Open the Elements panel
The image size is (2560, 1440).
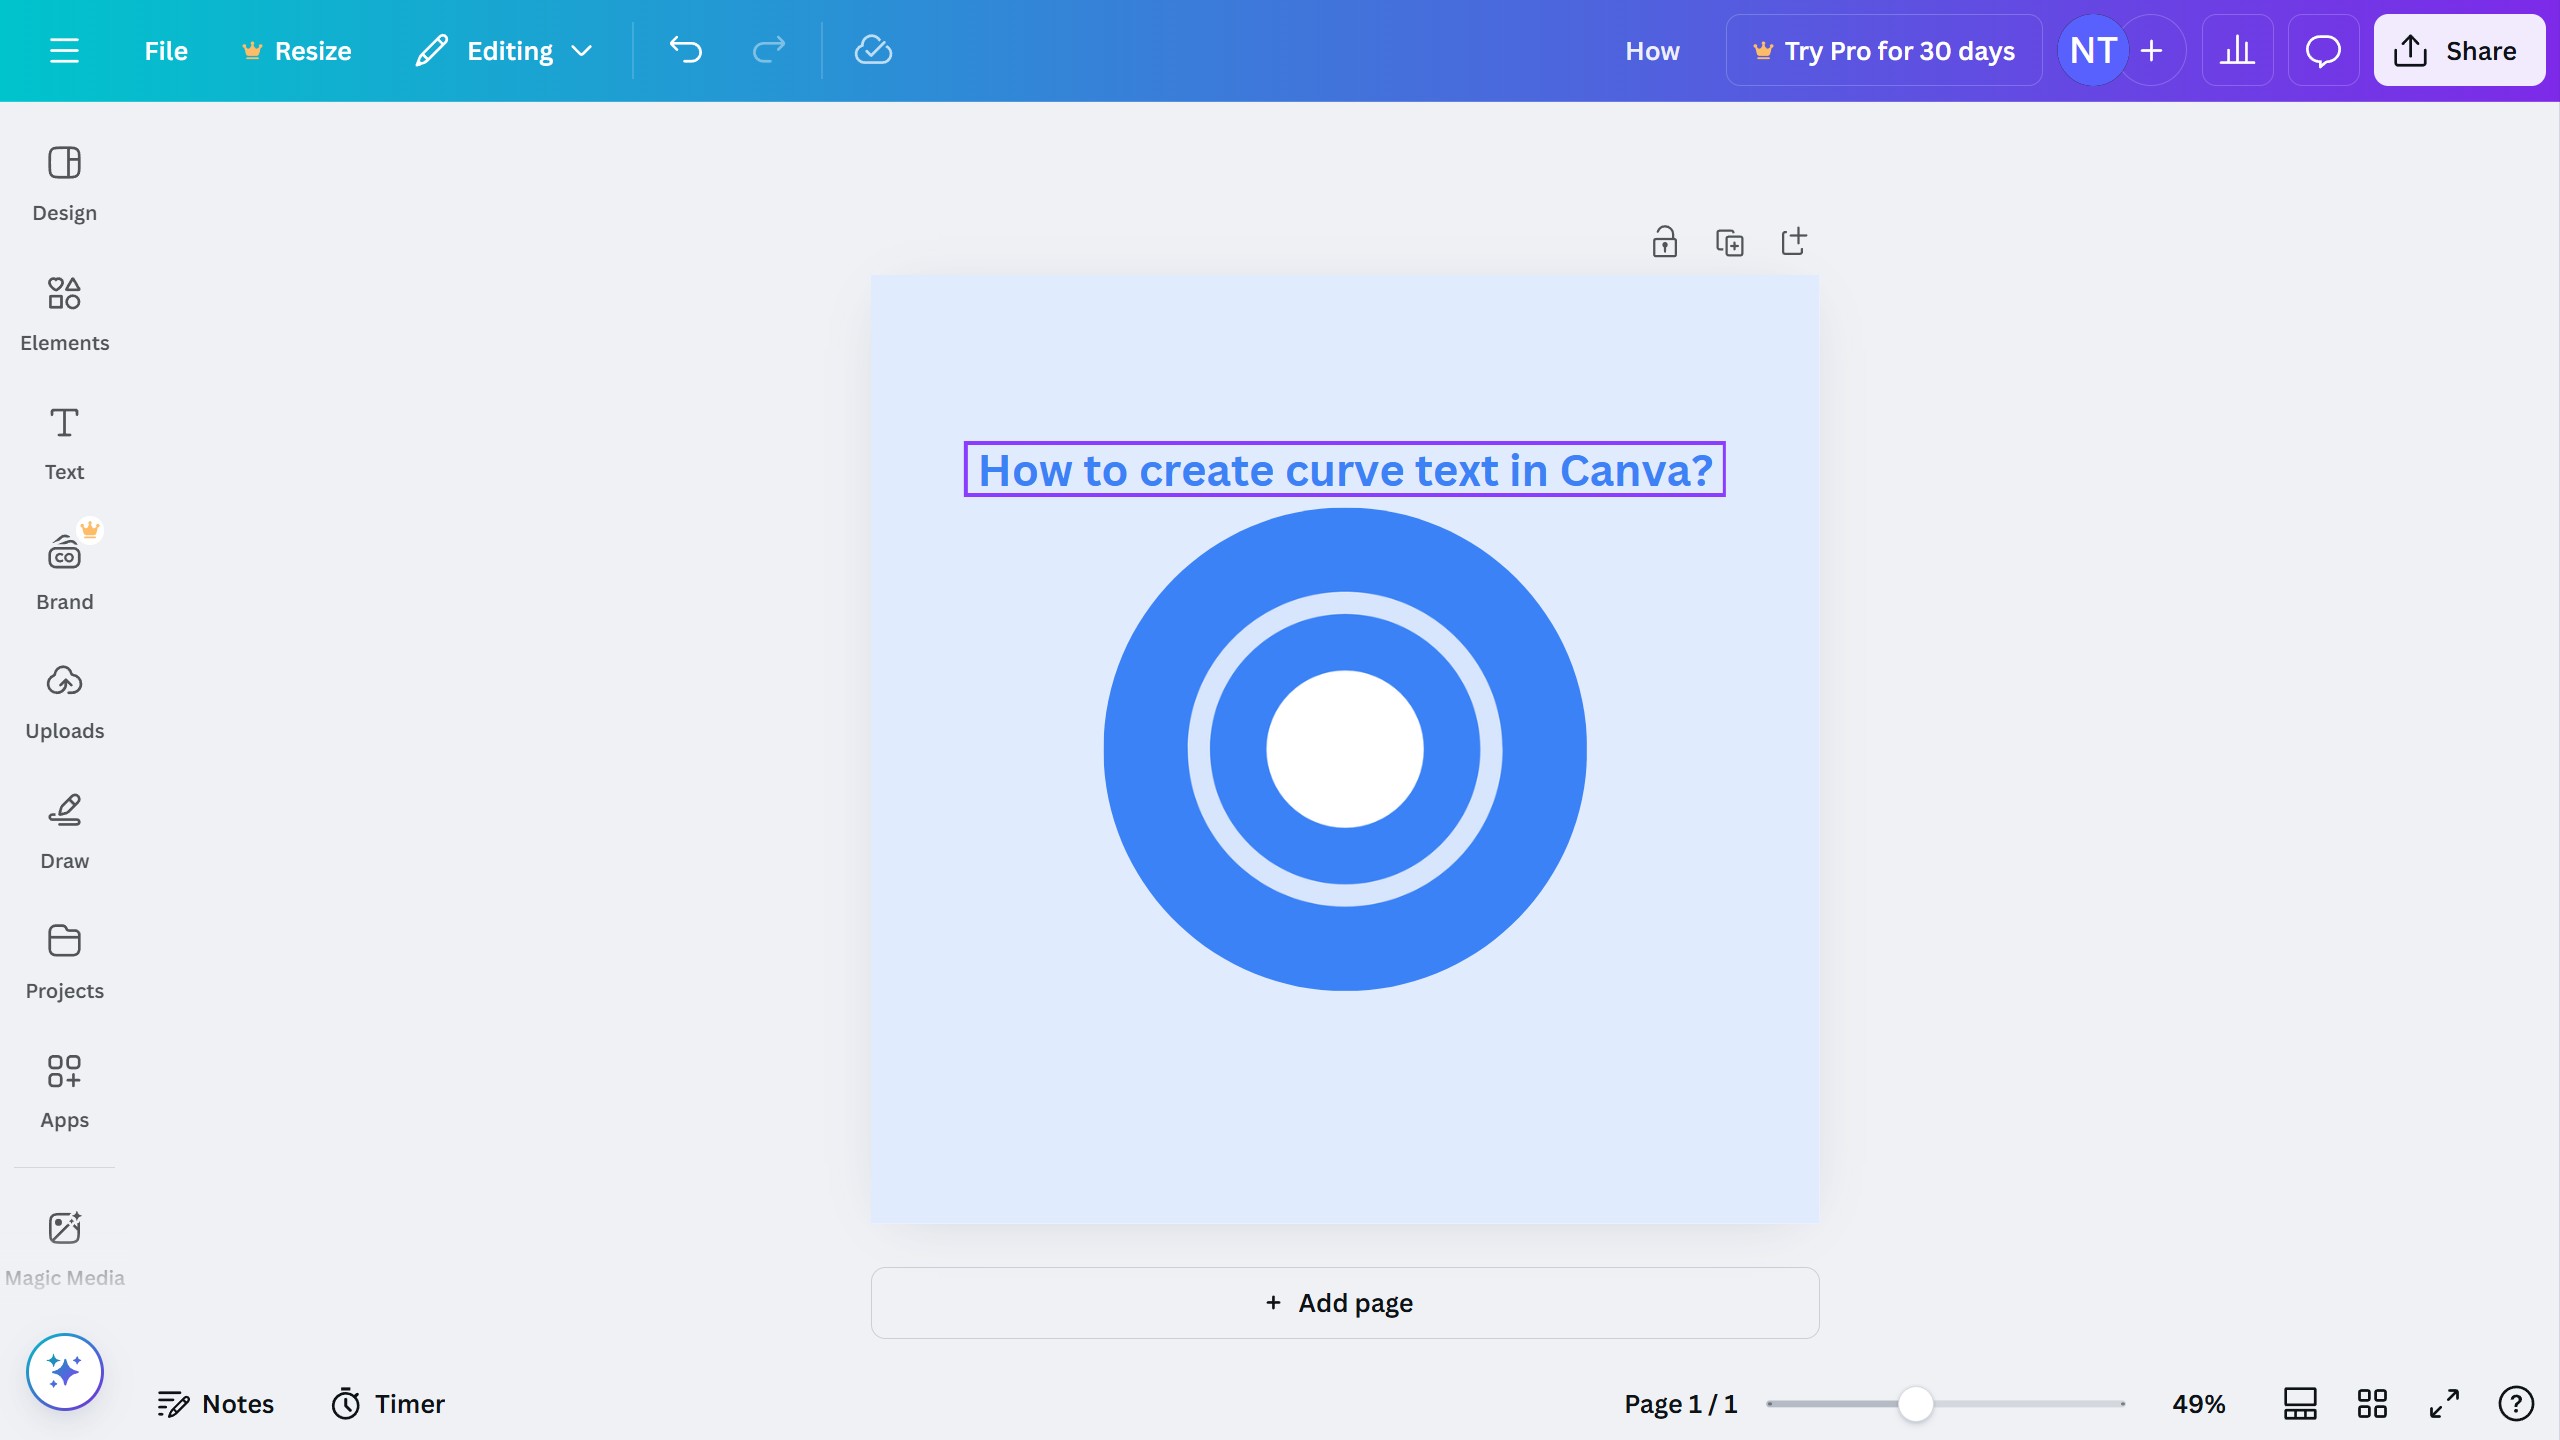(64, 313)
